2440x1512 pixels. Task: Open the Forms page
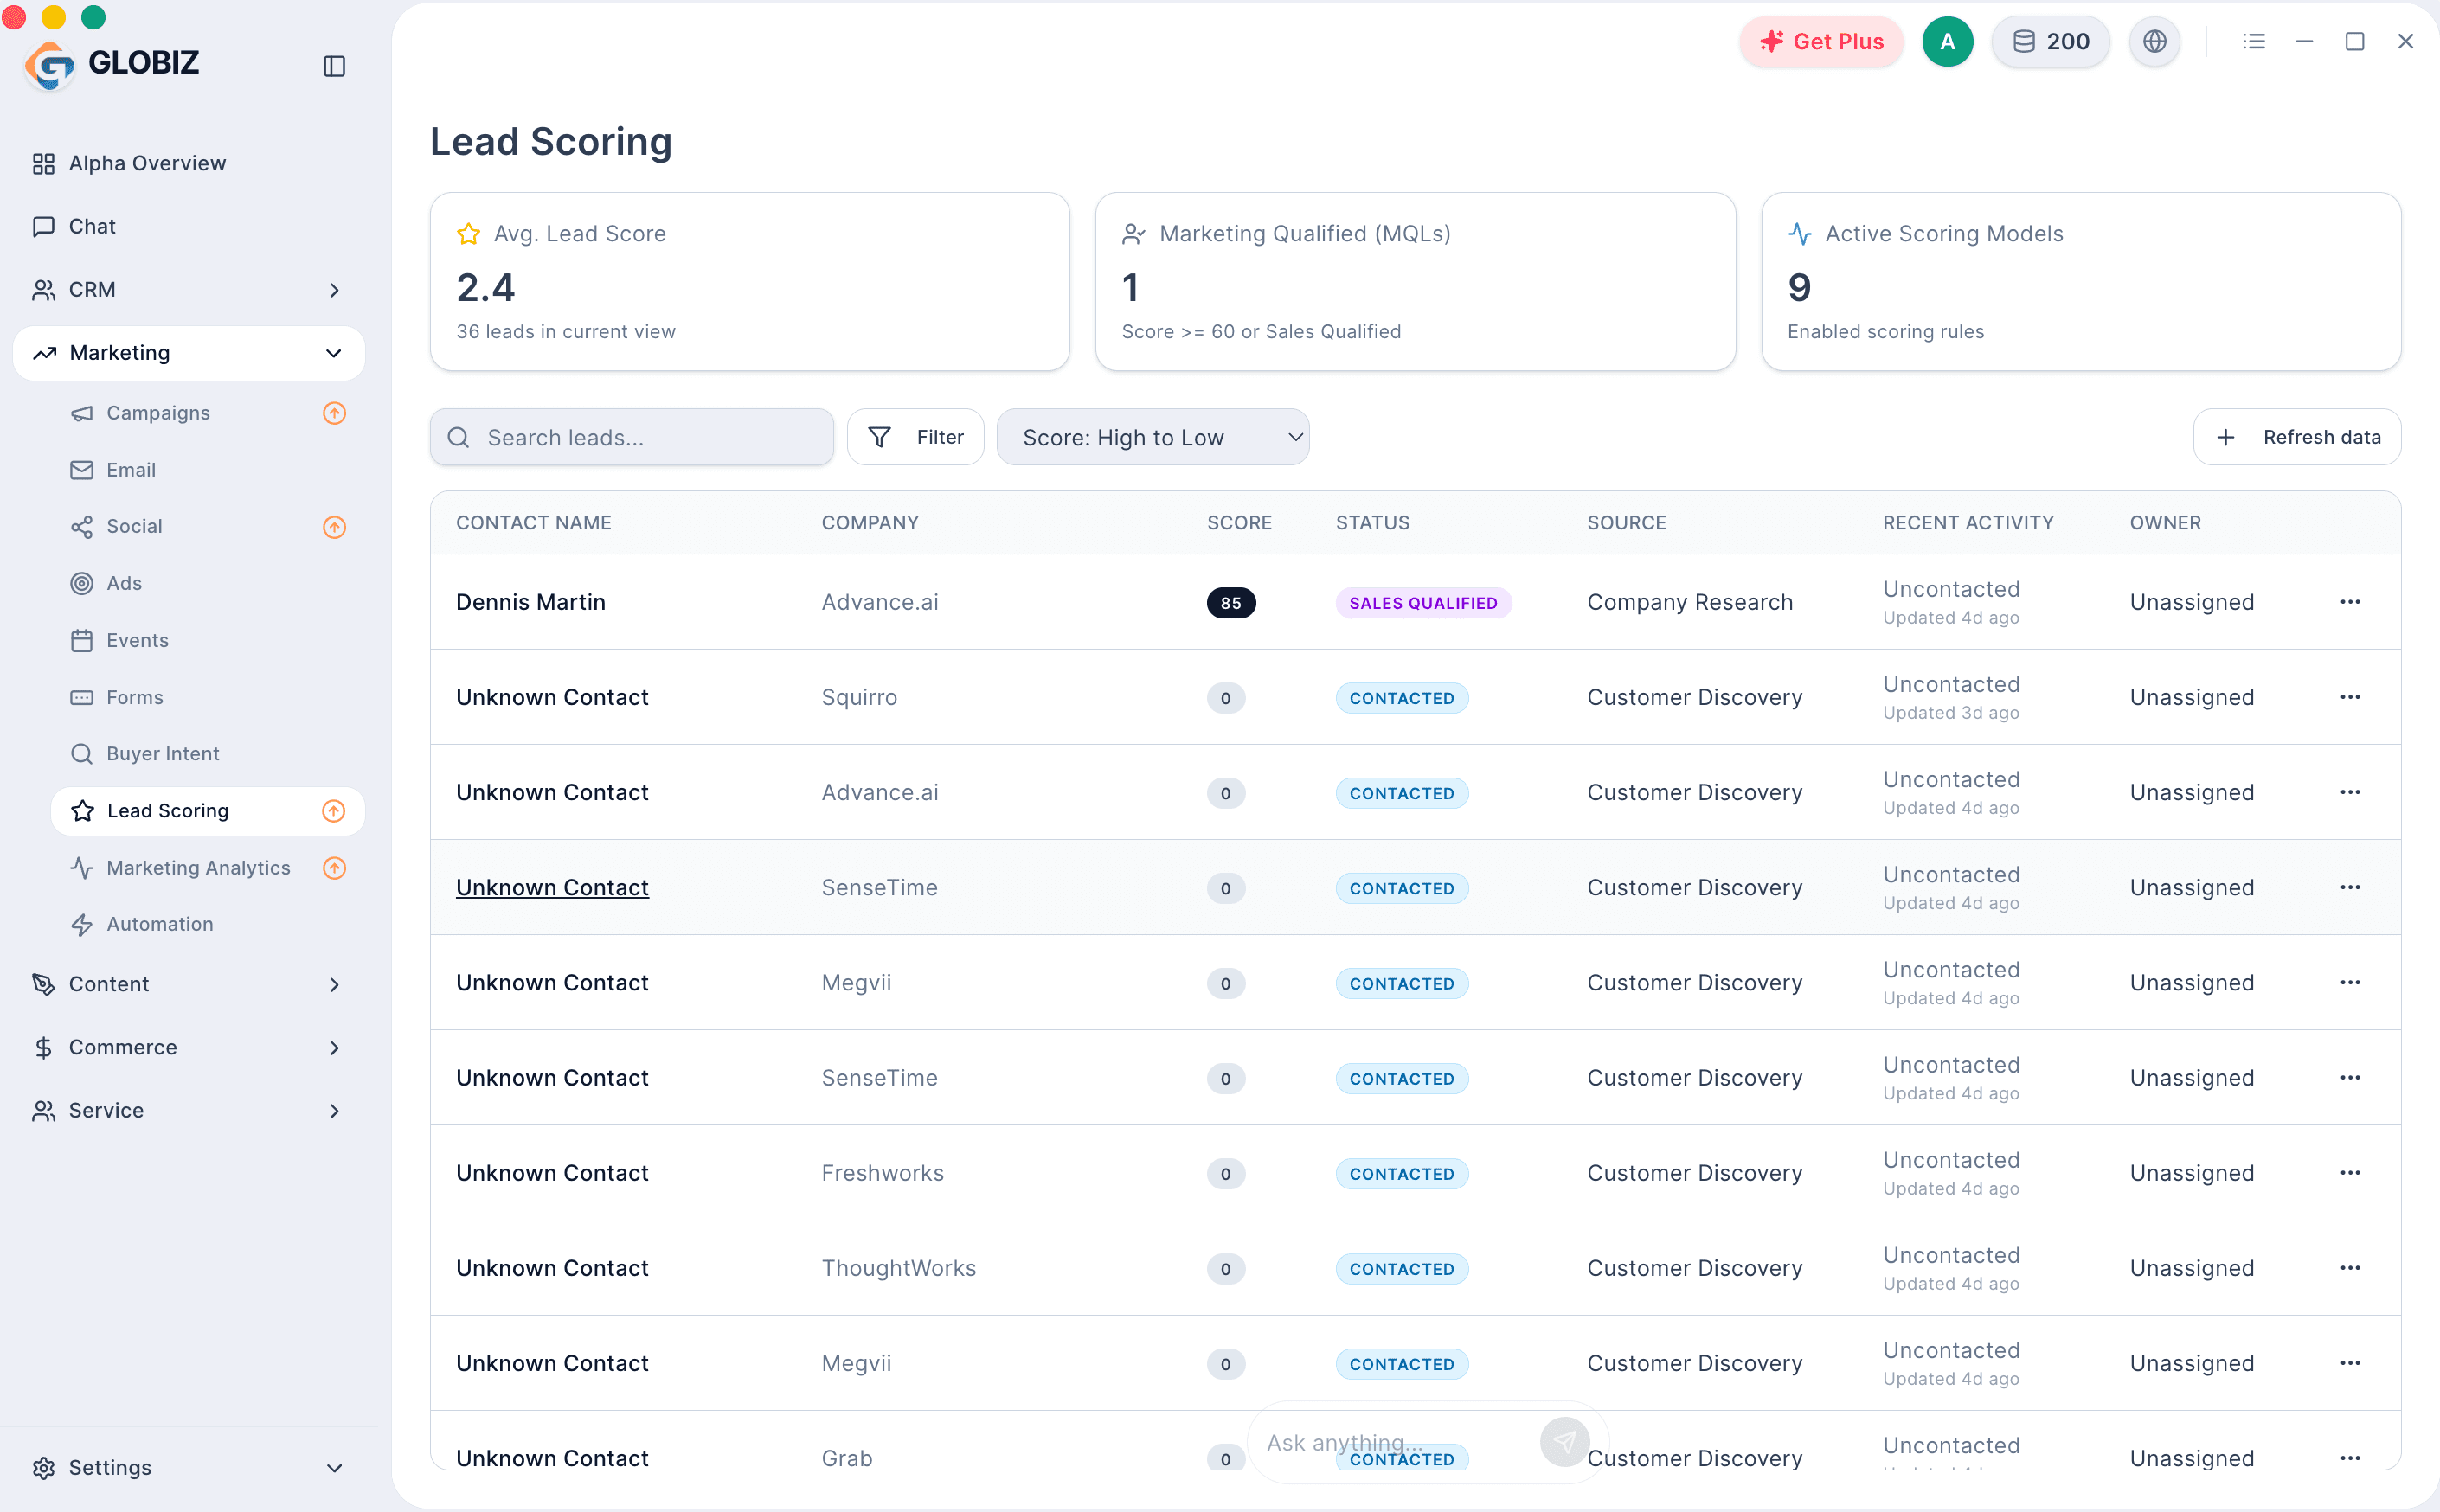pos(134,697)
